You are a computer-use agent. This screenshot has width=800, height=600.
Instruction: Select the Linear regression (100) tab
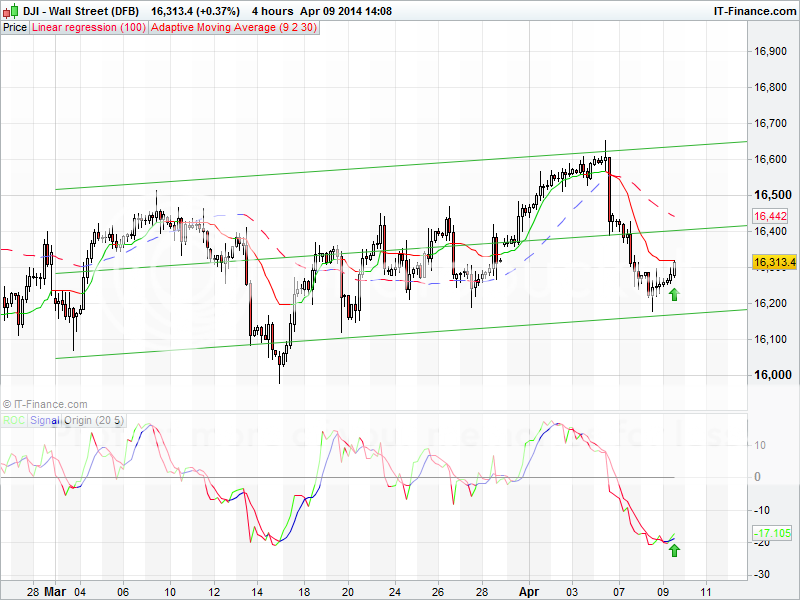[x=88, y=28]
